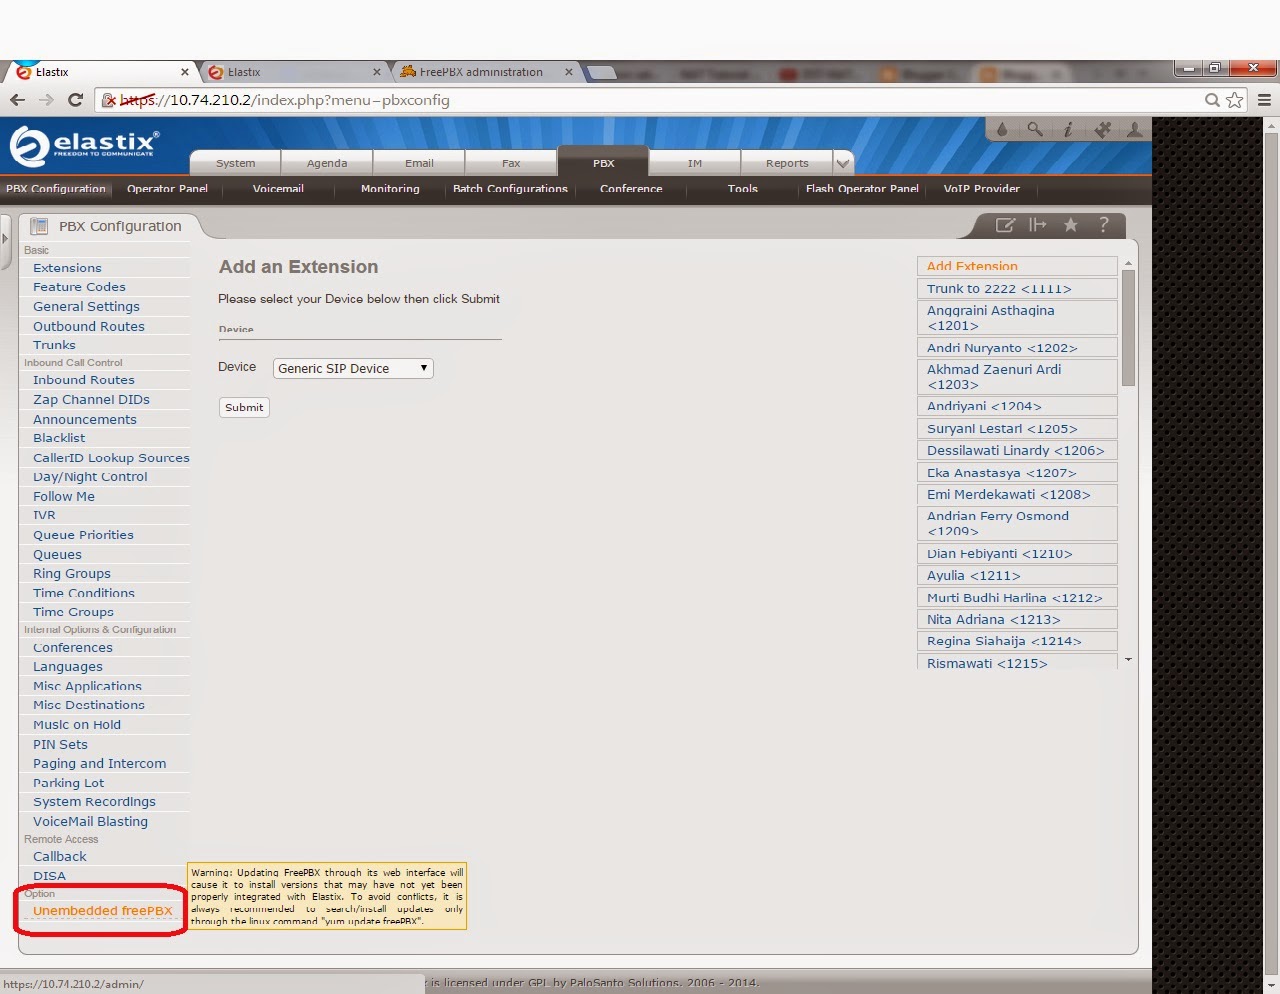Open the Agenda tab
1280x994 pixels.
[x=327, y=163]
